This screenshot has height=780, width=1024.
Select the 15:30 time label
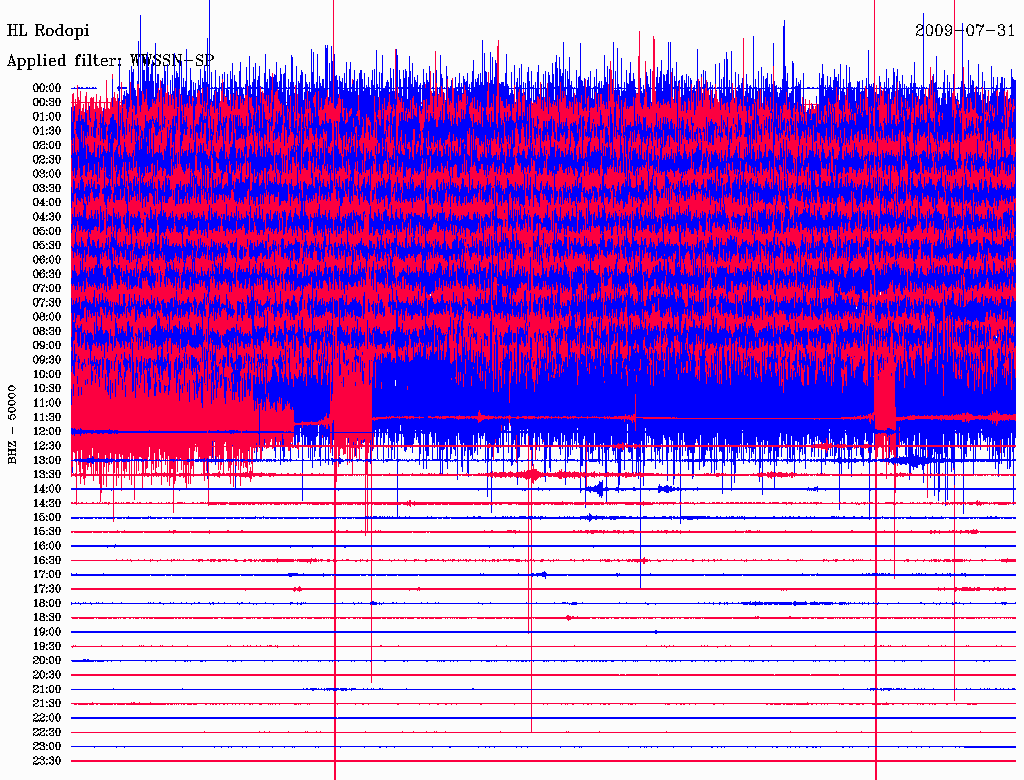[47, 532]
